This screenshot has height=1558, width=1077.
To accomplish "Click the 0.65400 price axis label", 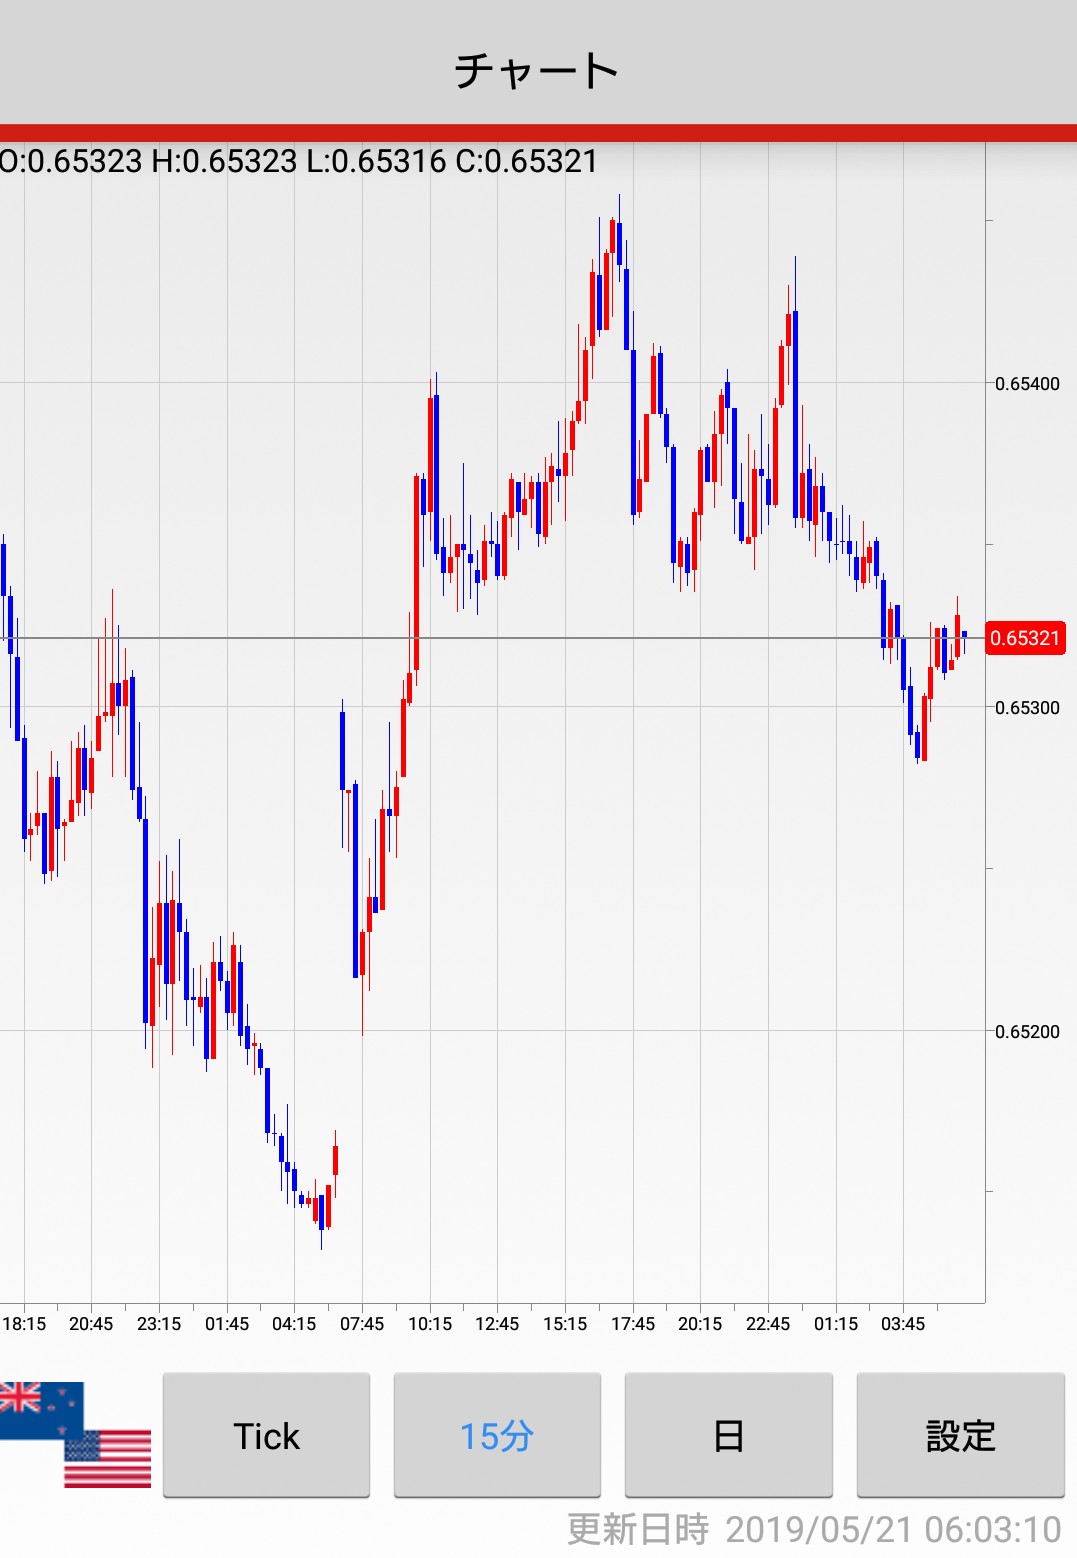I will tap(1027, 384).
